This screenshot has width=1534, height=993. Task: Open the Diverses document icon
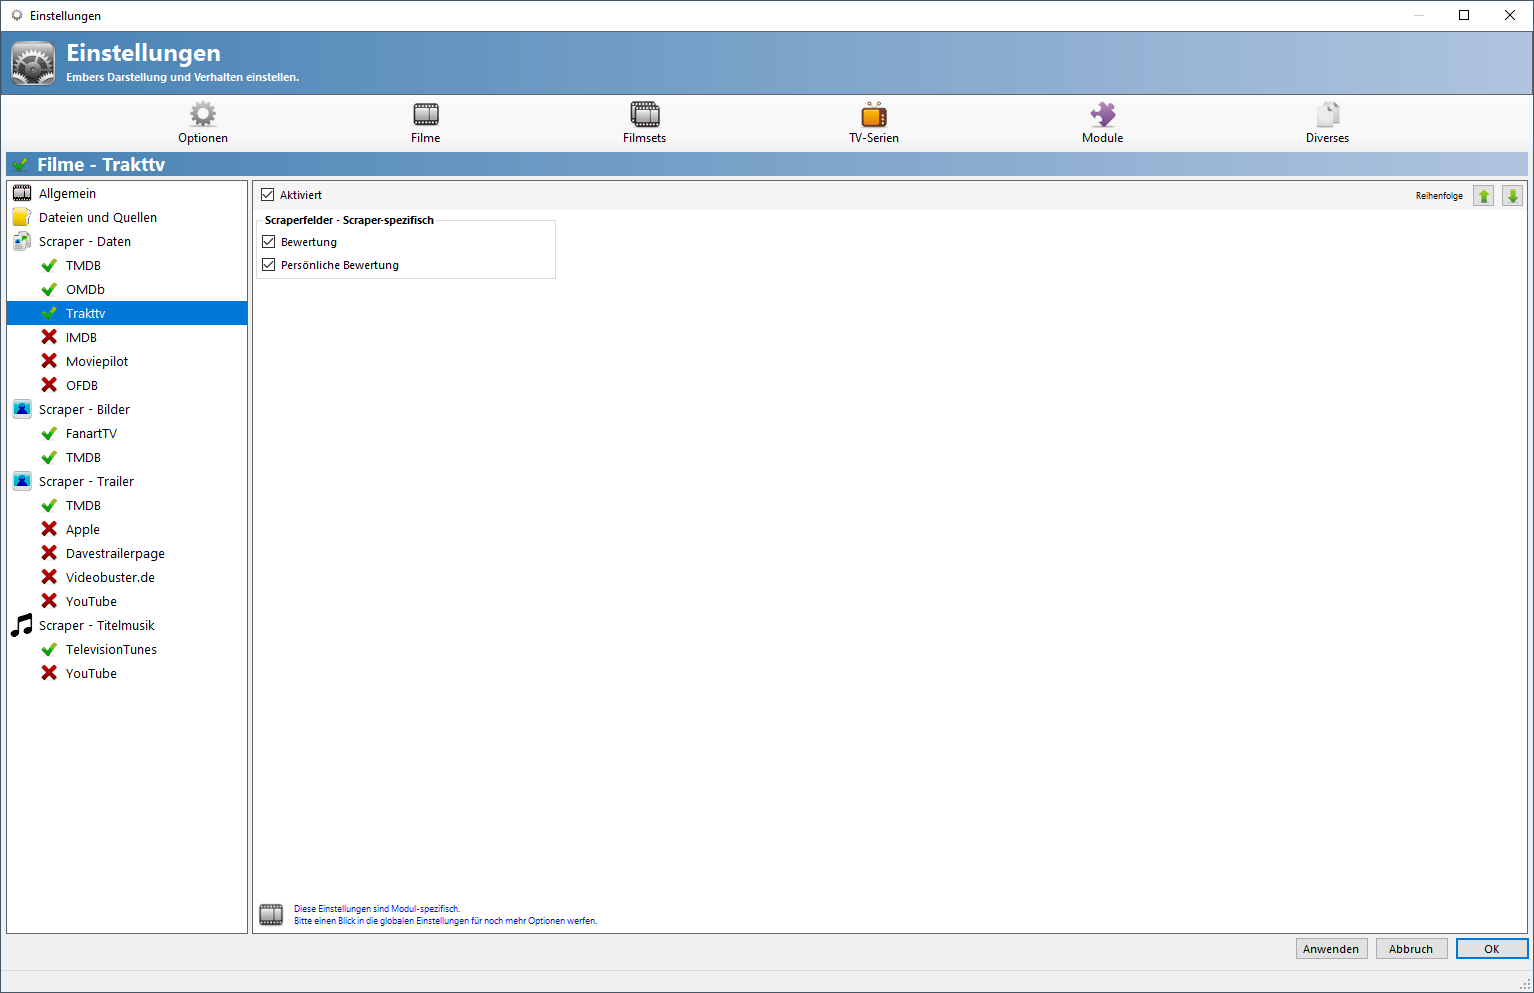(1328, 114)
